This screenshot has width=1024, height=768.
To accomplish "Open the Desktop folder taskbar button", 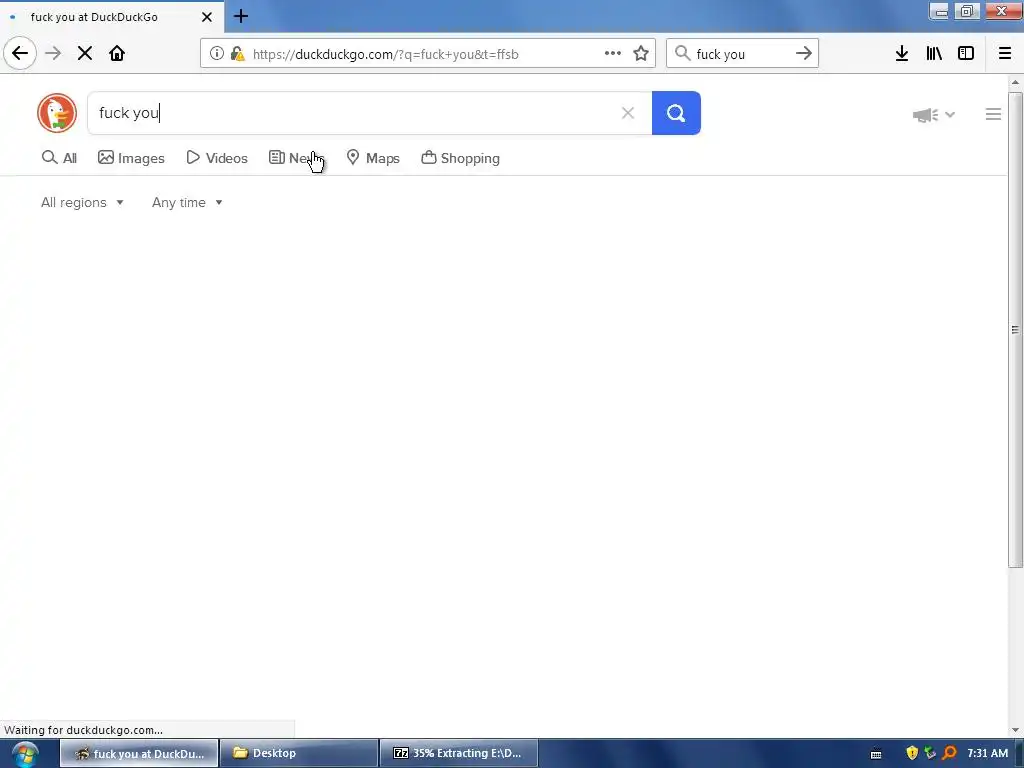I will click(x=299, y=753).
